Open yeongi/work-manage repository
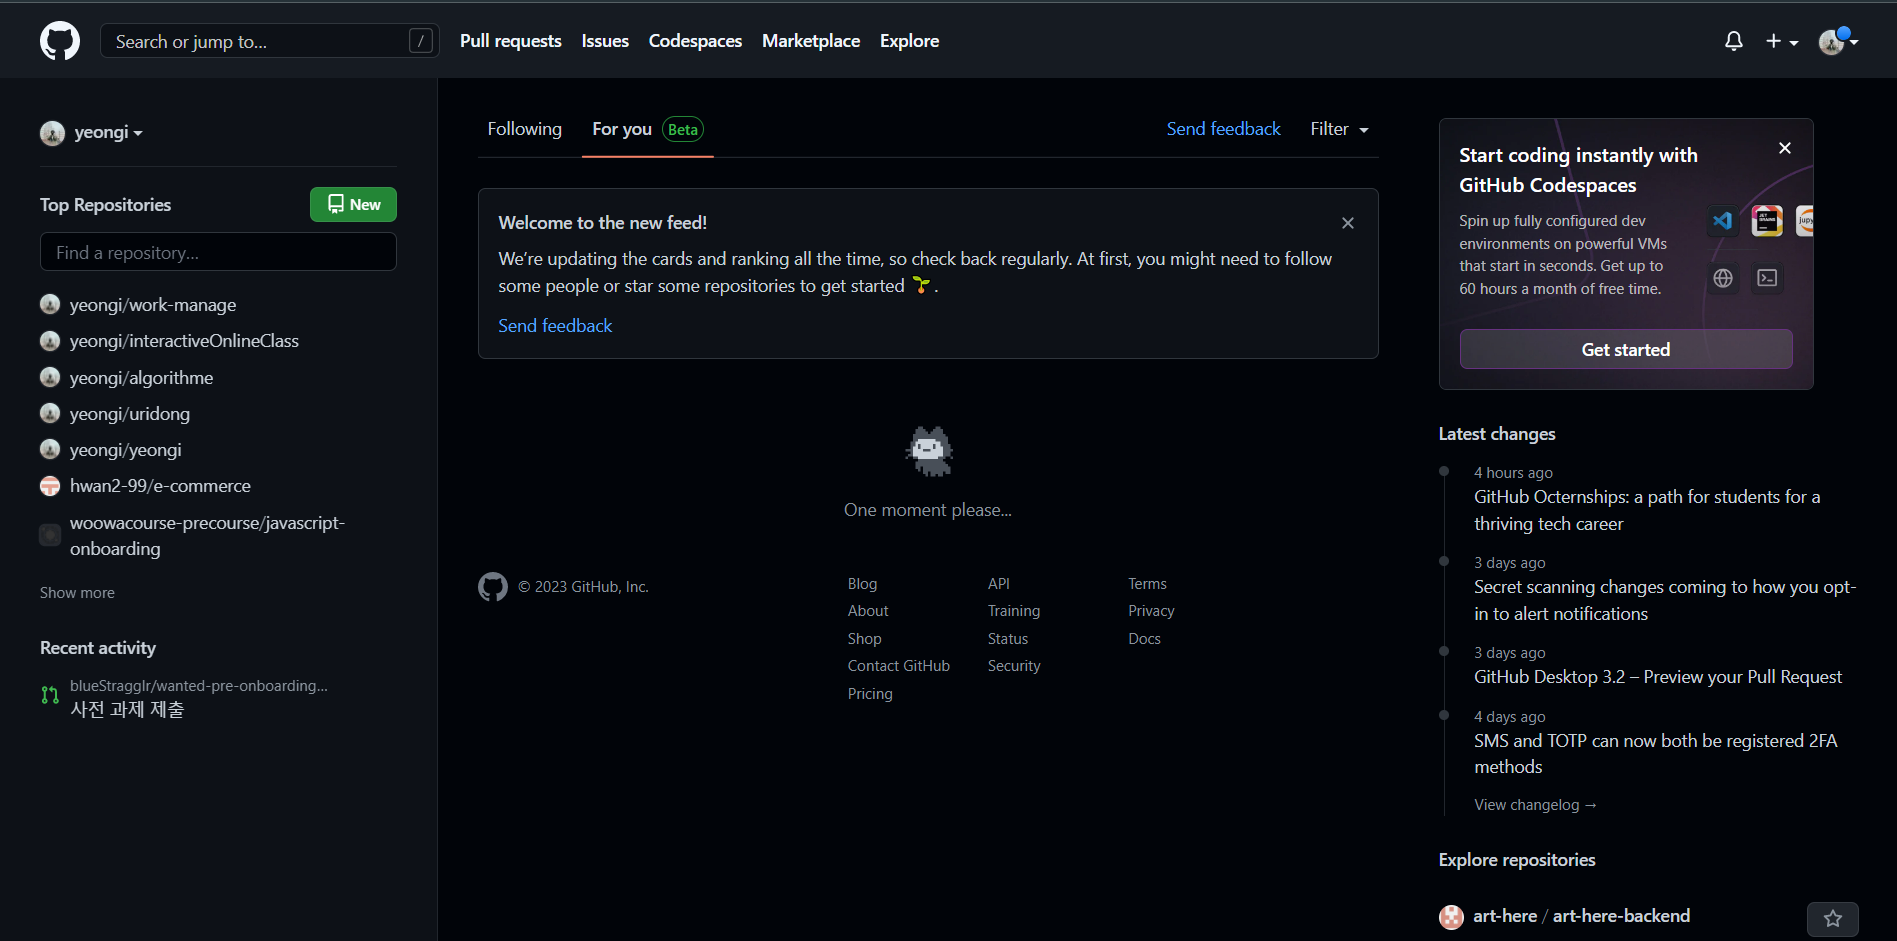Viewport: 1897px width, 941px height. (x=153, y=305)
